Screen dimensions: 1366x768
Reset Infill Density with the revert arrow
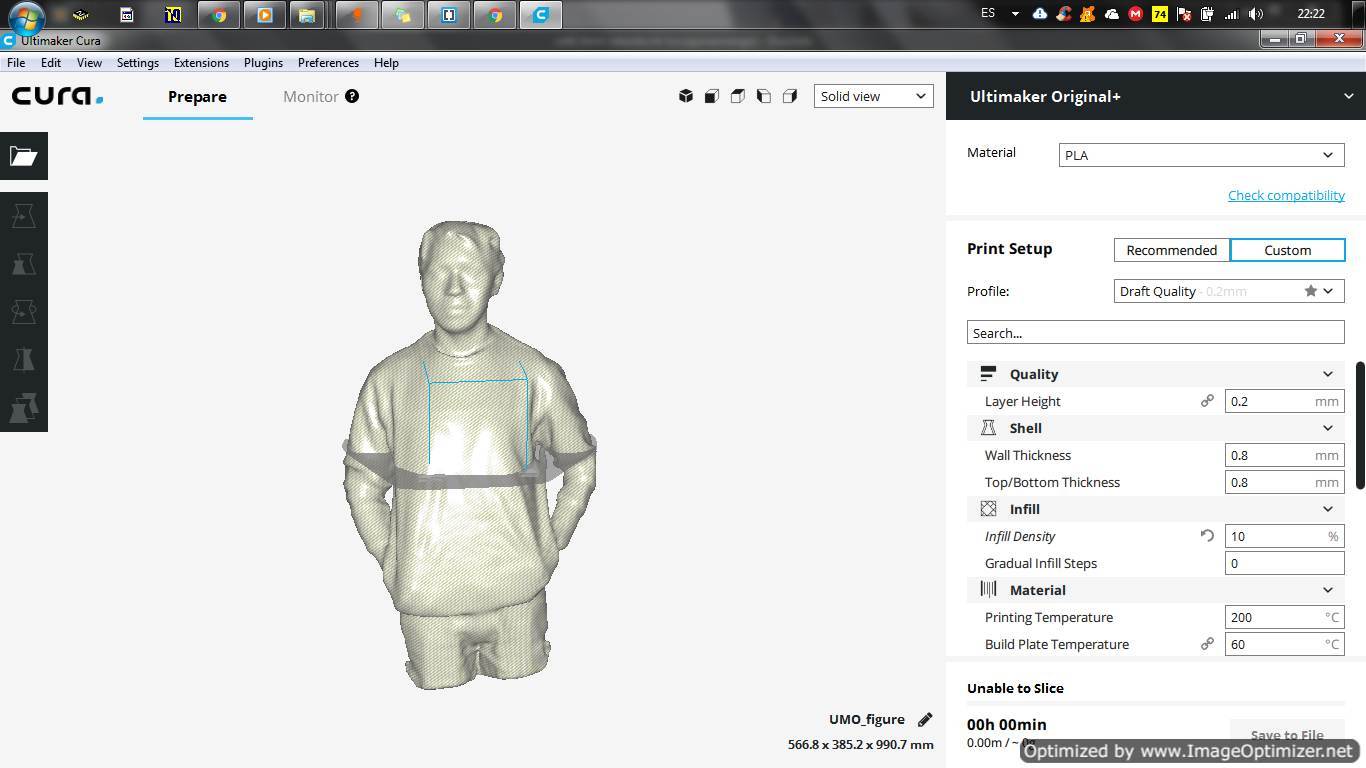pos(1207,536)
